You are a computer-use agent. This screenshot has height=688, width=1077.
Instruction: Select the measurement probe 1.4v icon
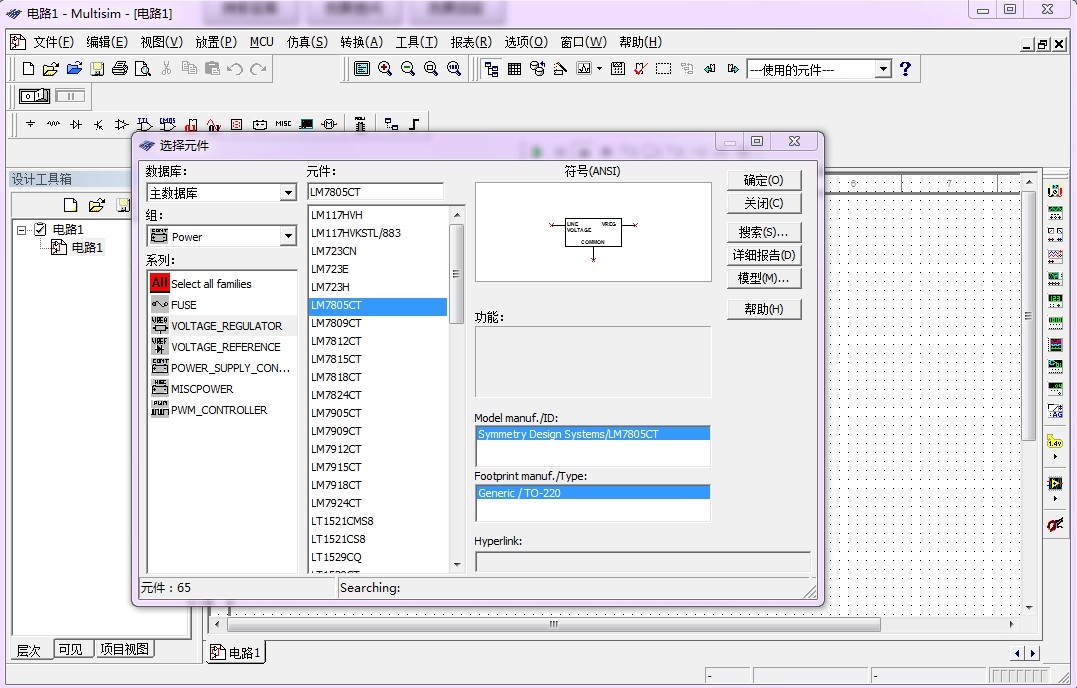click(x=1055, y=442)
